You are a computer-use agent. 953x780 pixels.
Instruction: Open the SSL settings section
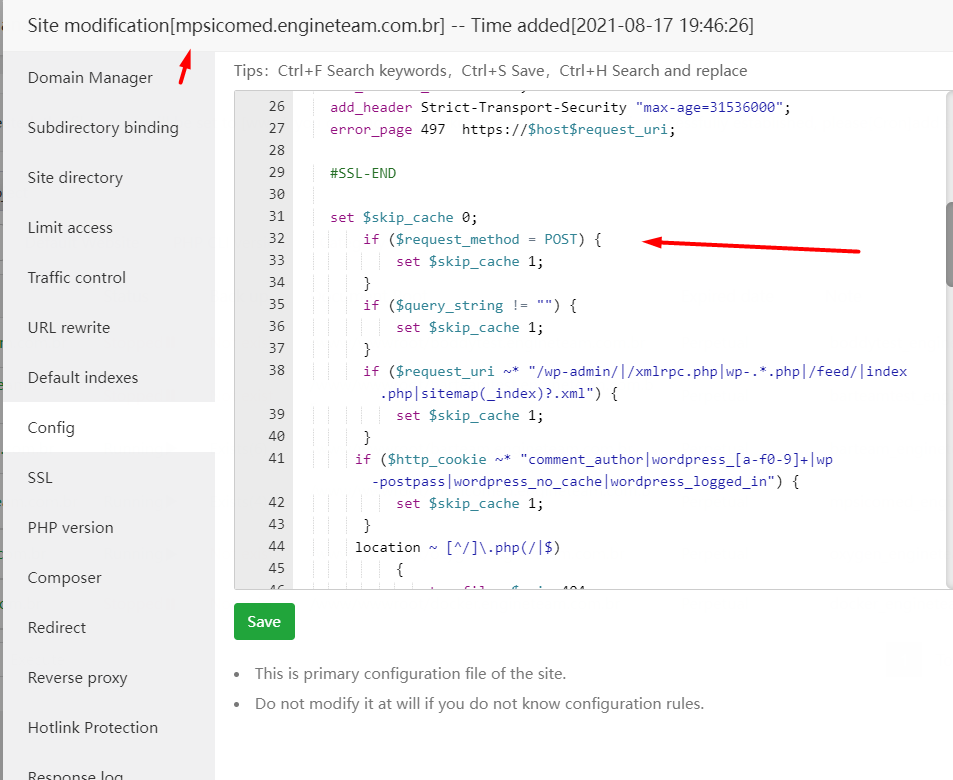pos(40,477)
